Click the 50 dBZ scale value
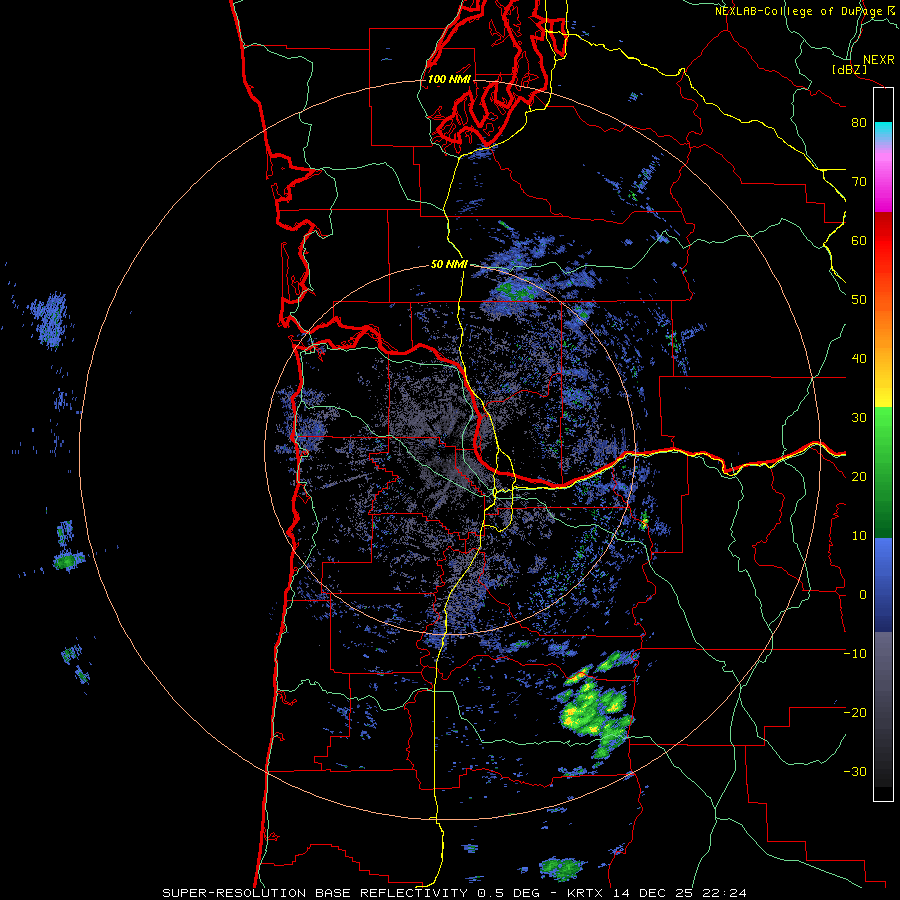This screenshot has width=900, height=900. point(859,300)
